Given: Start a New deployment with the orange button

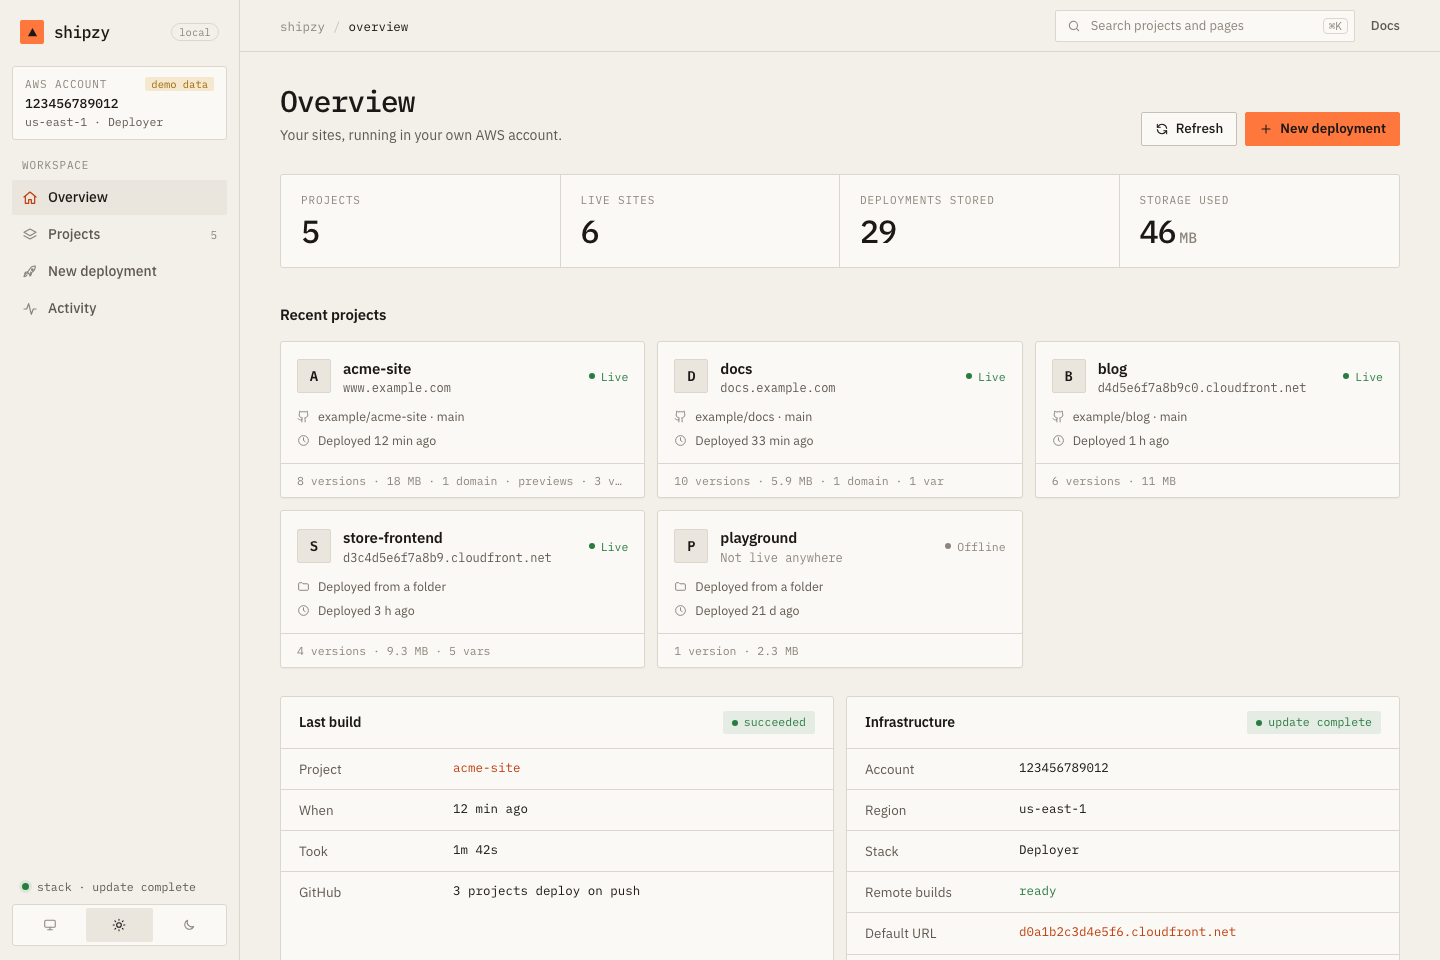Looking at the screenshot, I should [x=1322, y=129].
